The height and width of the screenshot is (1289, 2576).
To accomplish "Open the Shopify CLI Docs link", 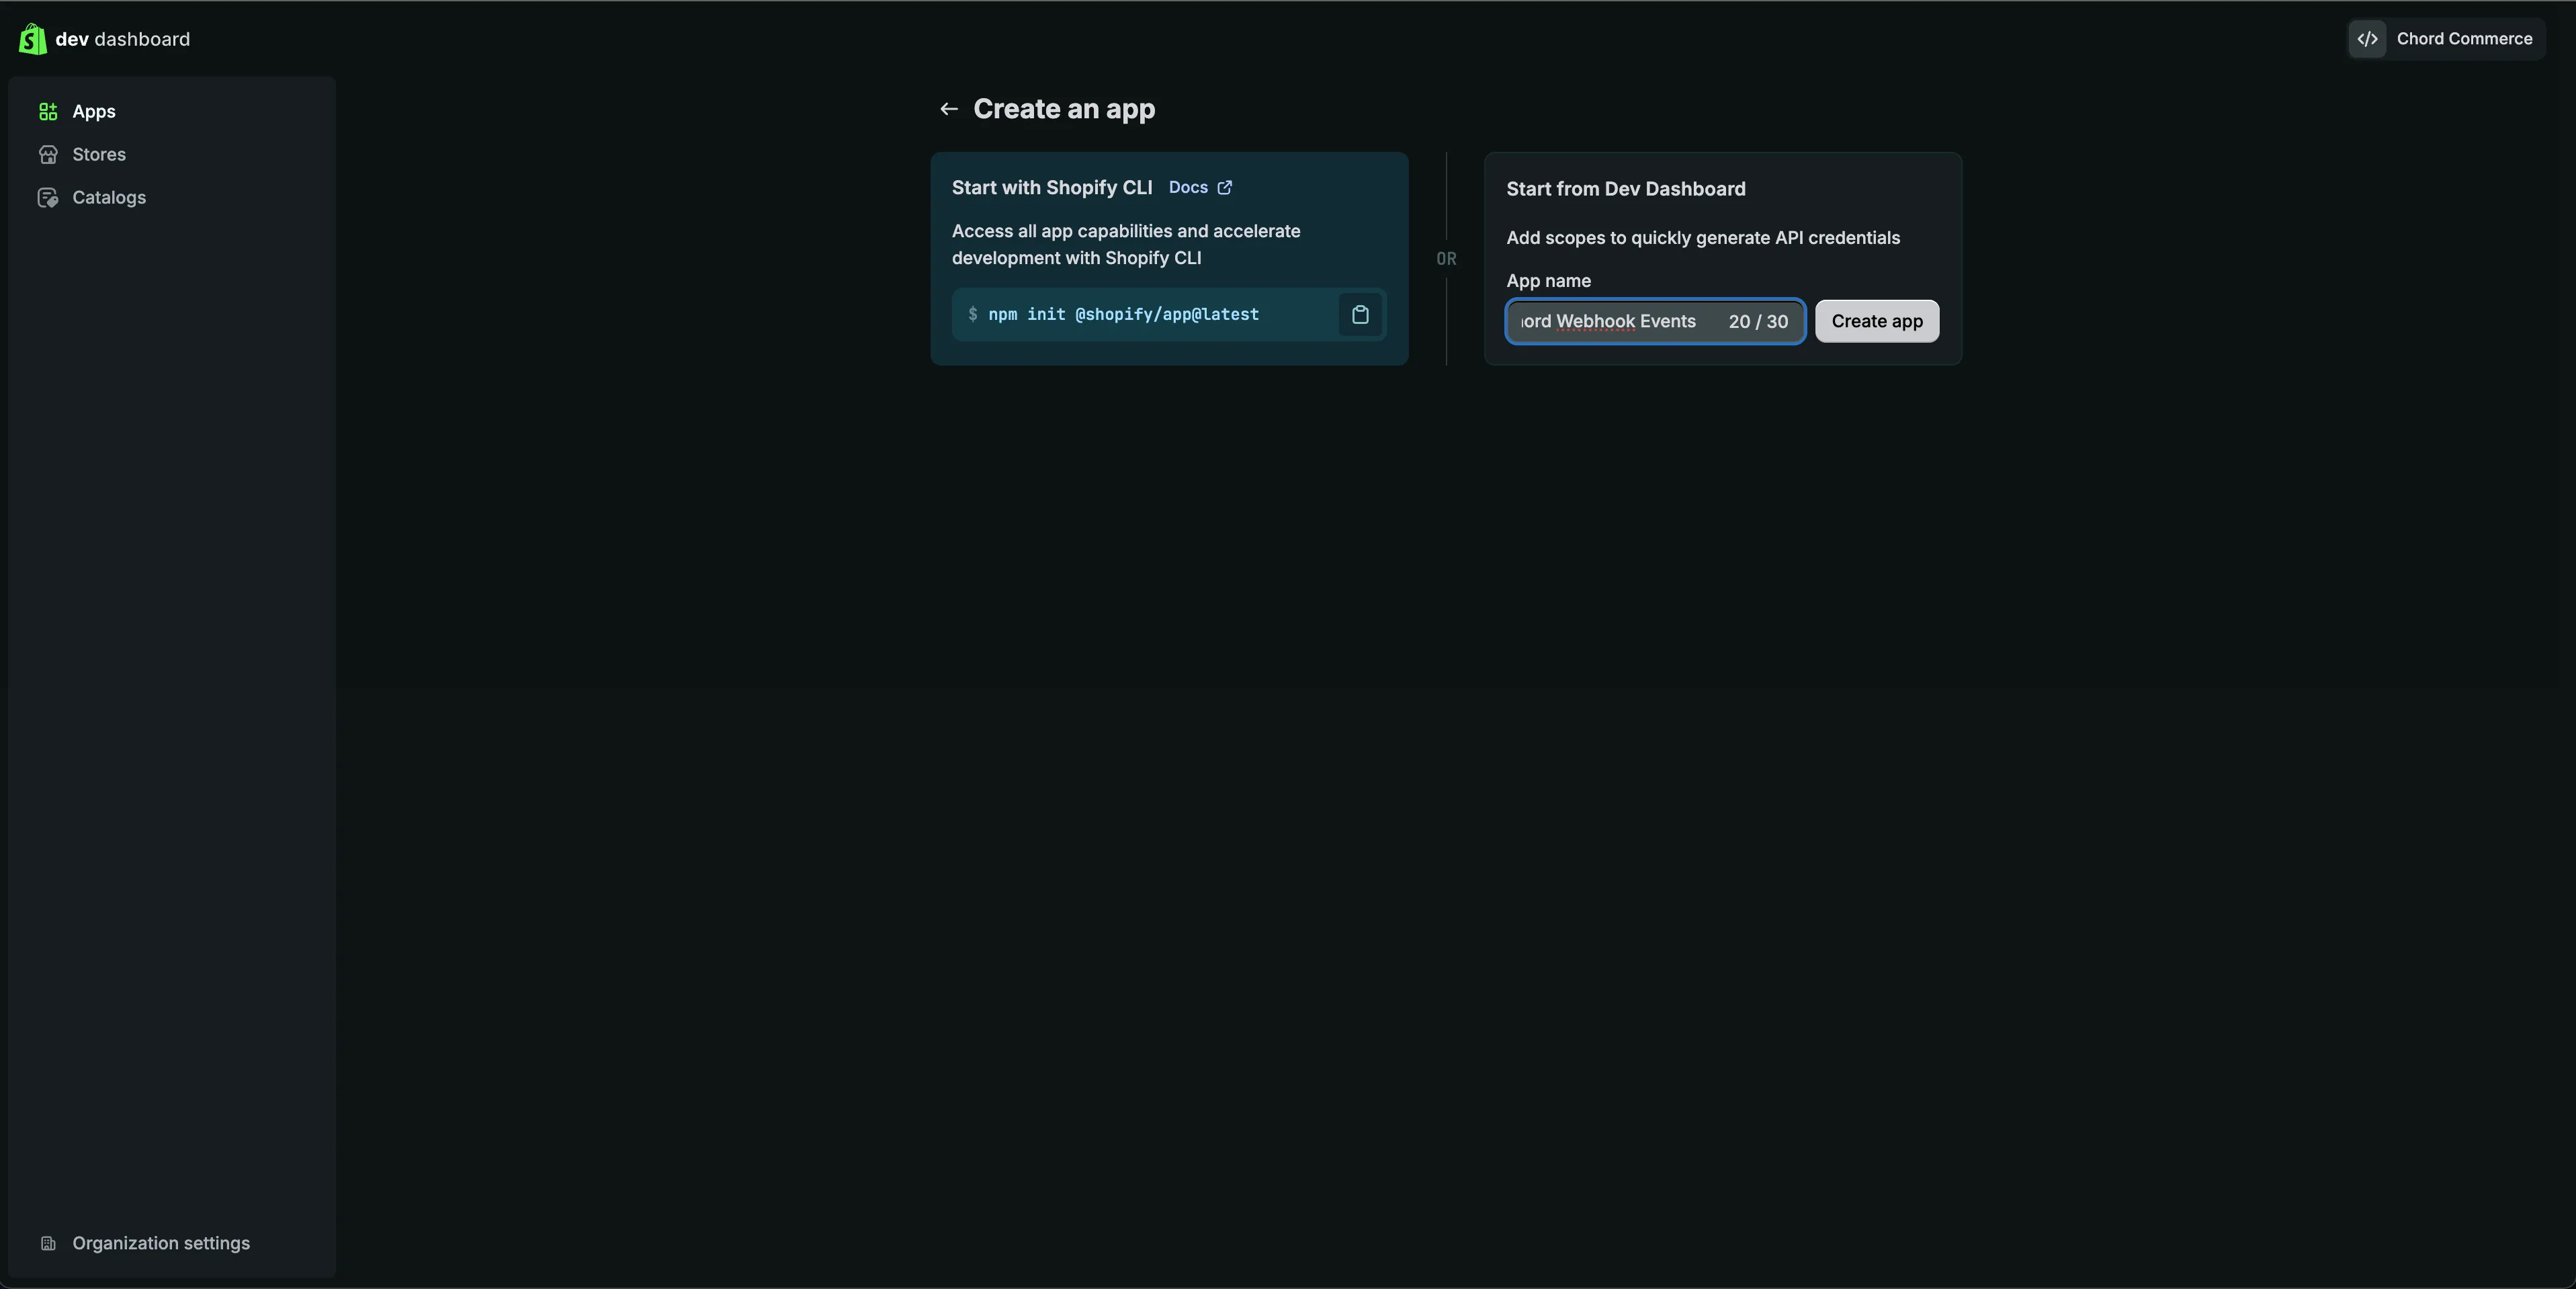I will (x=1200, y=188).
